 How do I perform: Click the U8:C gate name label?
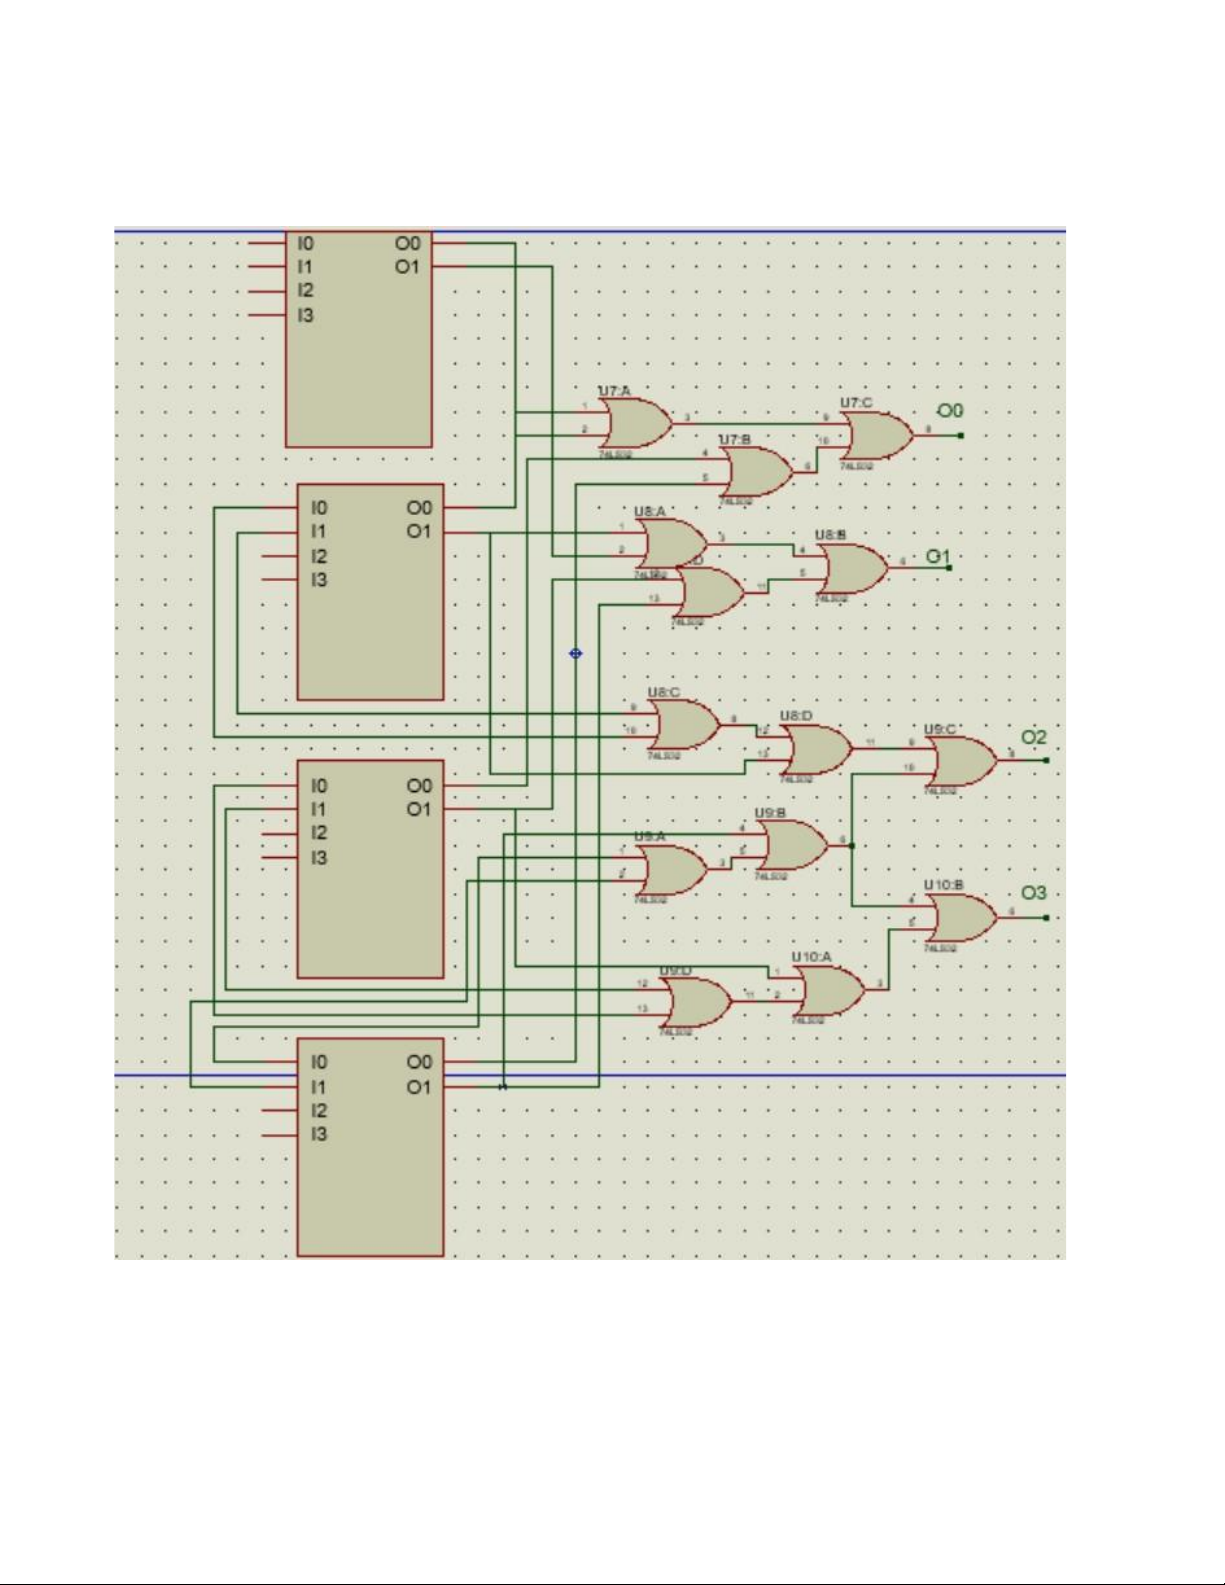(x=663, y=692)
